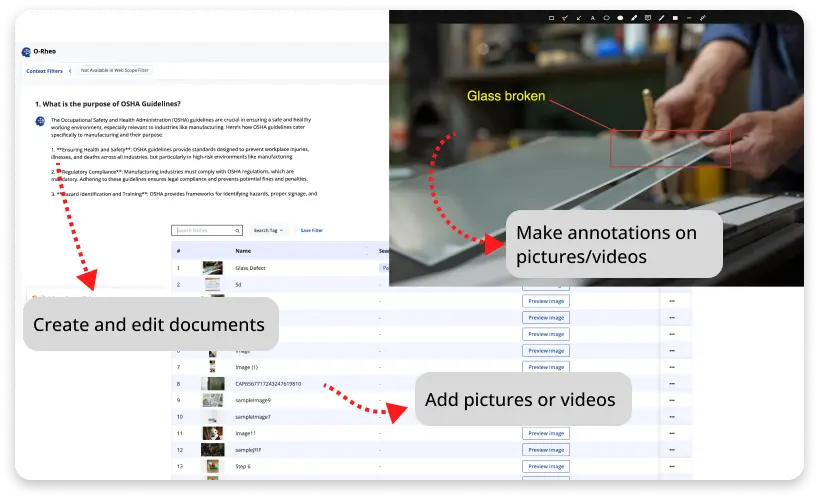This screenshot has width=819, height=500.
Task: Select the comment callout tool
Action: (648, 18)
